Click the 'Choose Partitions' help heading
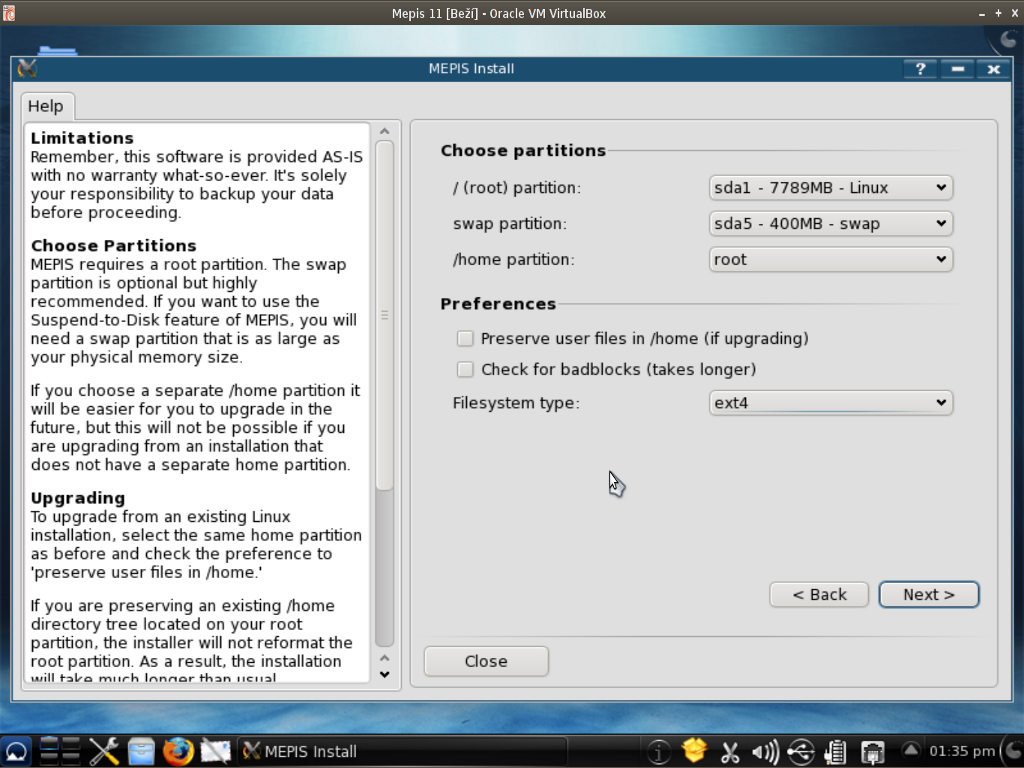The height and width of the screenshot is (768, 1024). 114,246
